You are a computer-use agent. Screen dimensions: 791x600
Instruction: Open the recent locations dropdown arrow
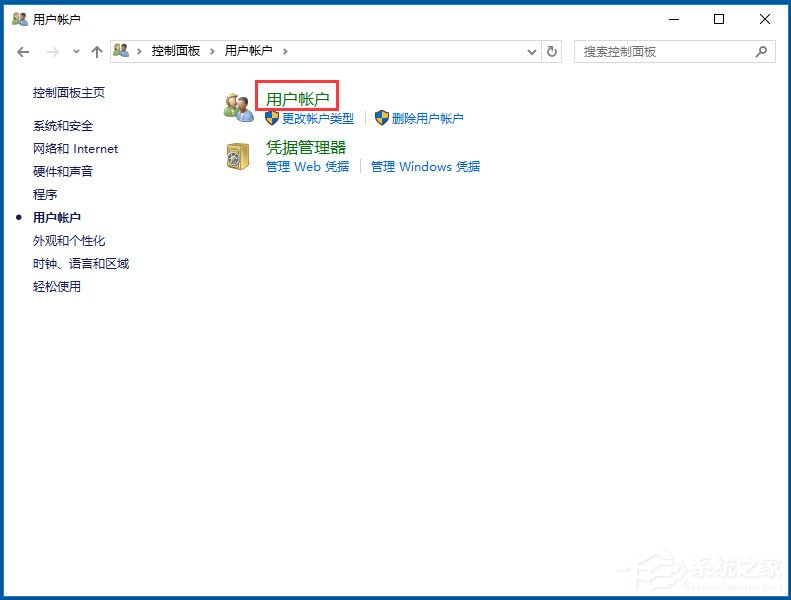tap(76, 52)
